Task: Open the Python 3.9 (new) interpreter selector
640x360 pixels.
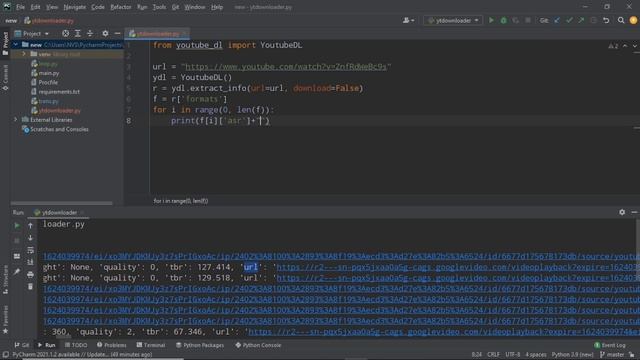Action: pyautogui.click(x=573, y=355)
